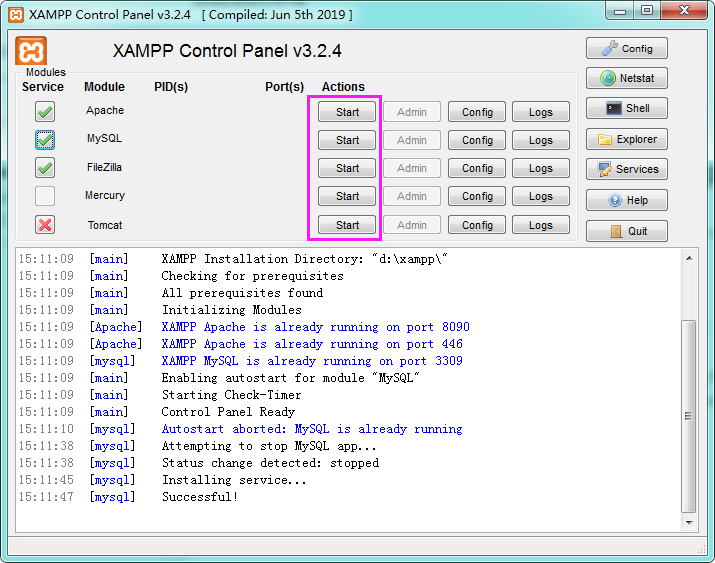Toggle the FileZilla service checkbox
The width and height of the screenshot is (715, 563).
(45, 168)
